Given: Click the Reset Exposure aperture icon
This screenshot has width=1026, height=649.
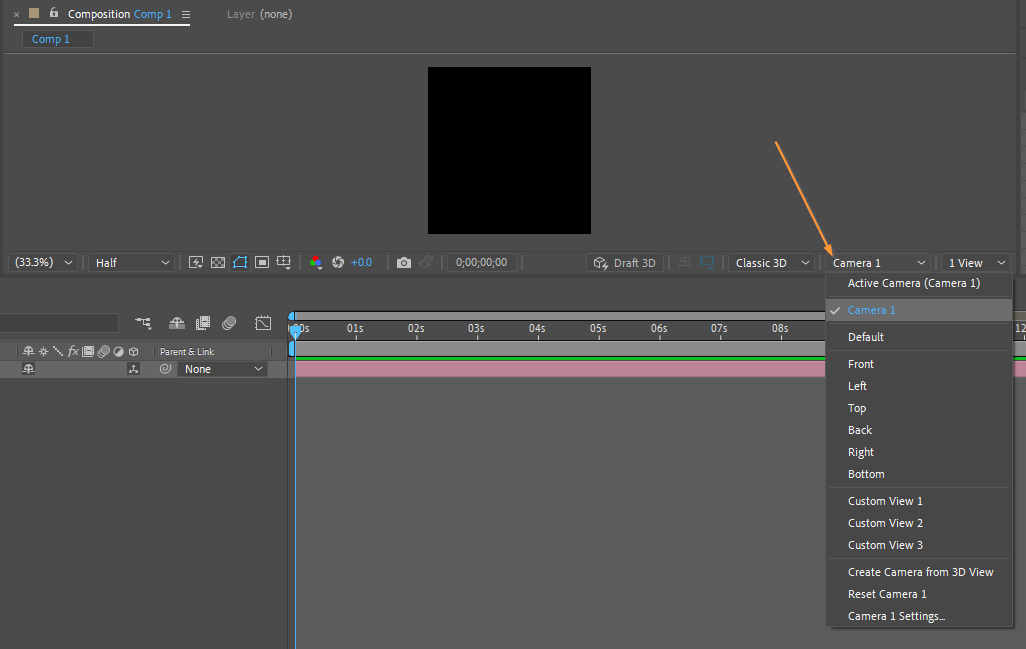Looking at the screenshot, I should [338, 262].
